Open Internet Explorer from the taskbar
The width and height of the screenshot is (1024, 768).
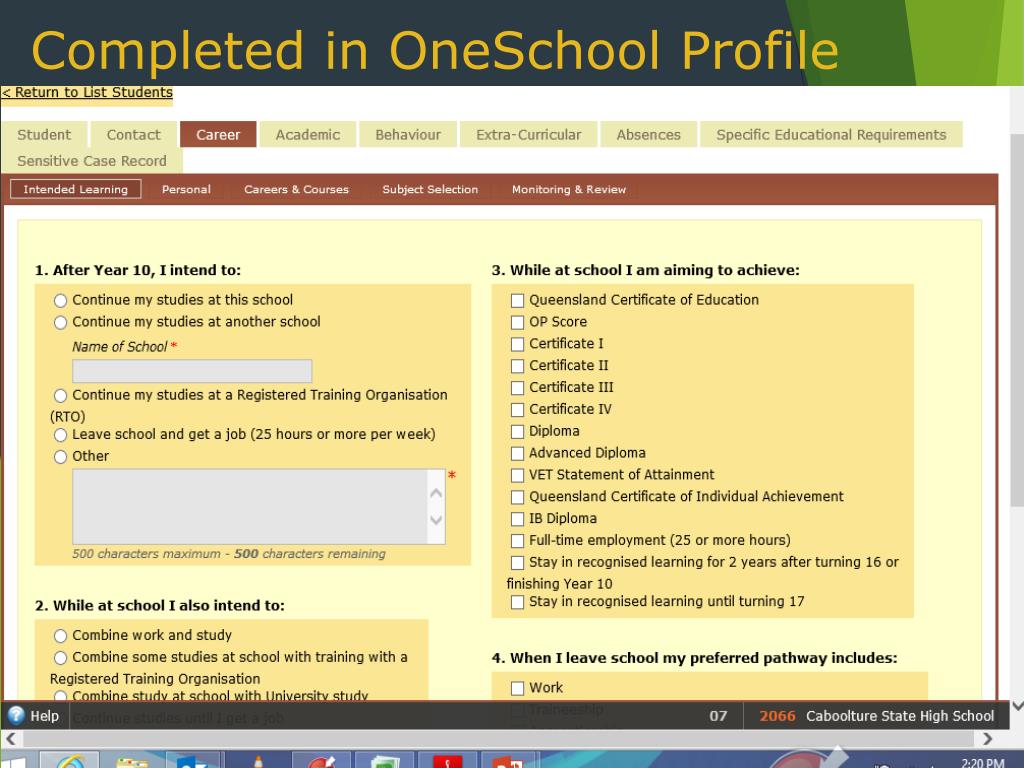(69, 761)
